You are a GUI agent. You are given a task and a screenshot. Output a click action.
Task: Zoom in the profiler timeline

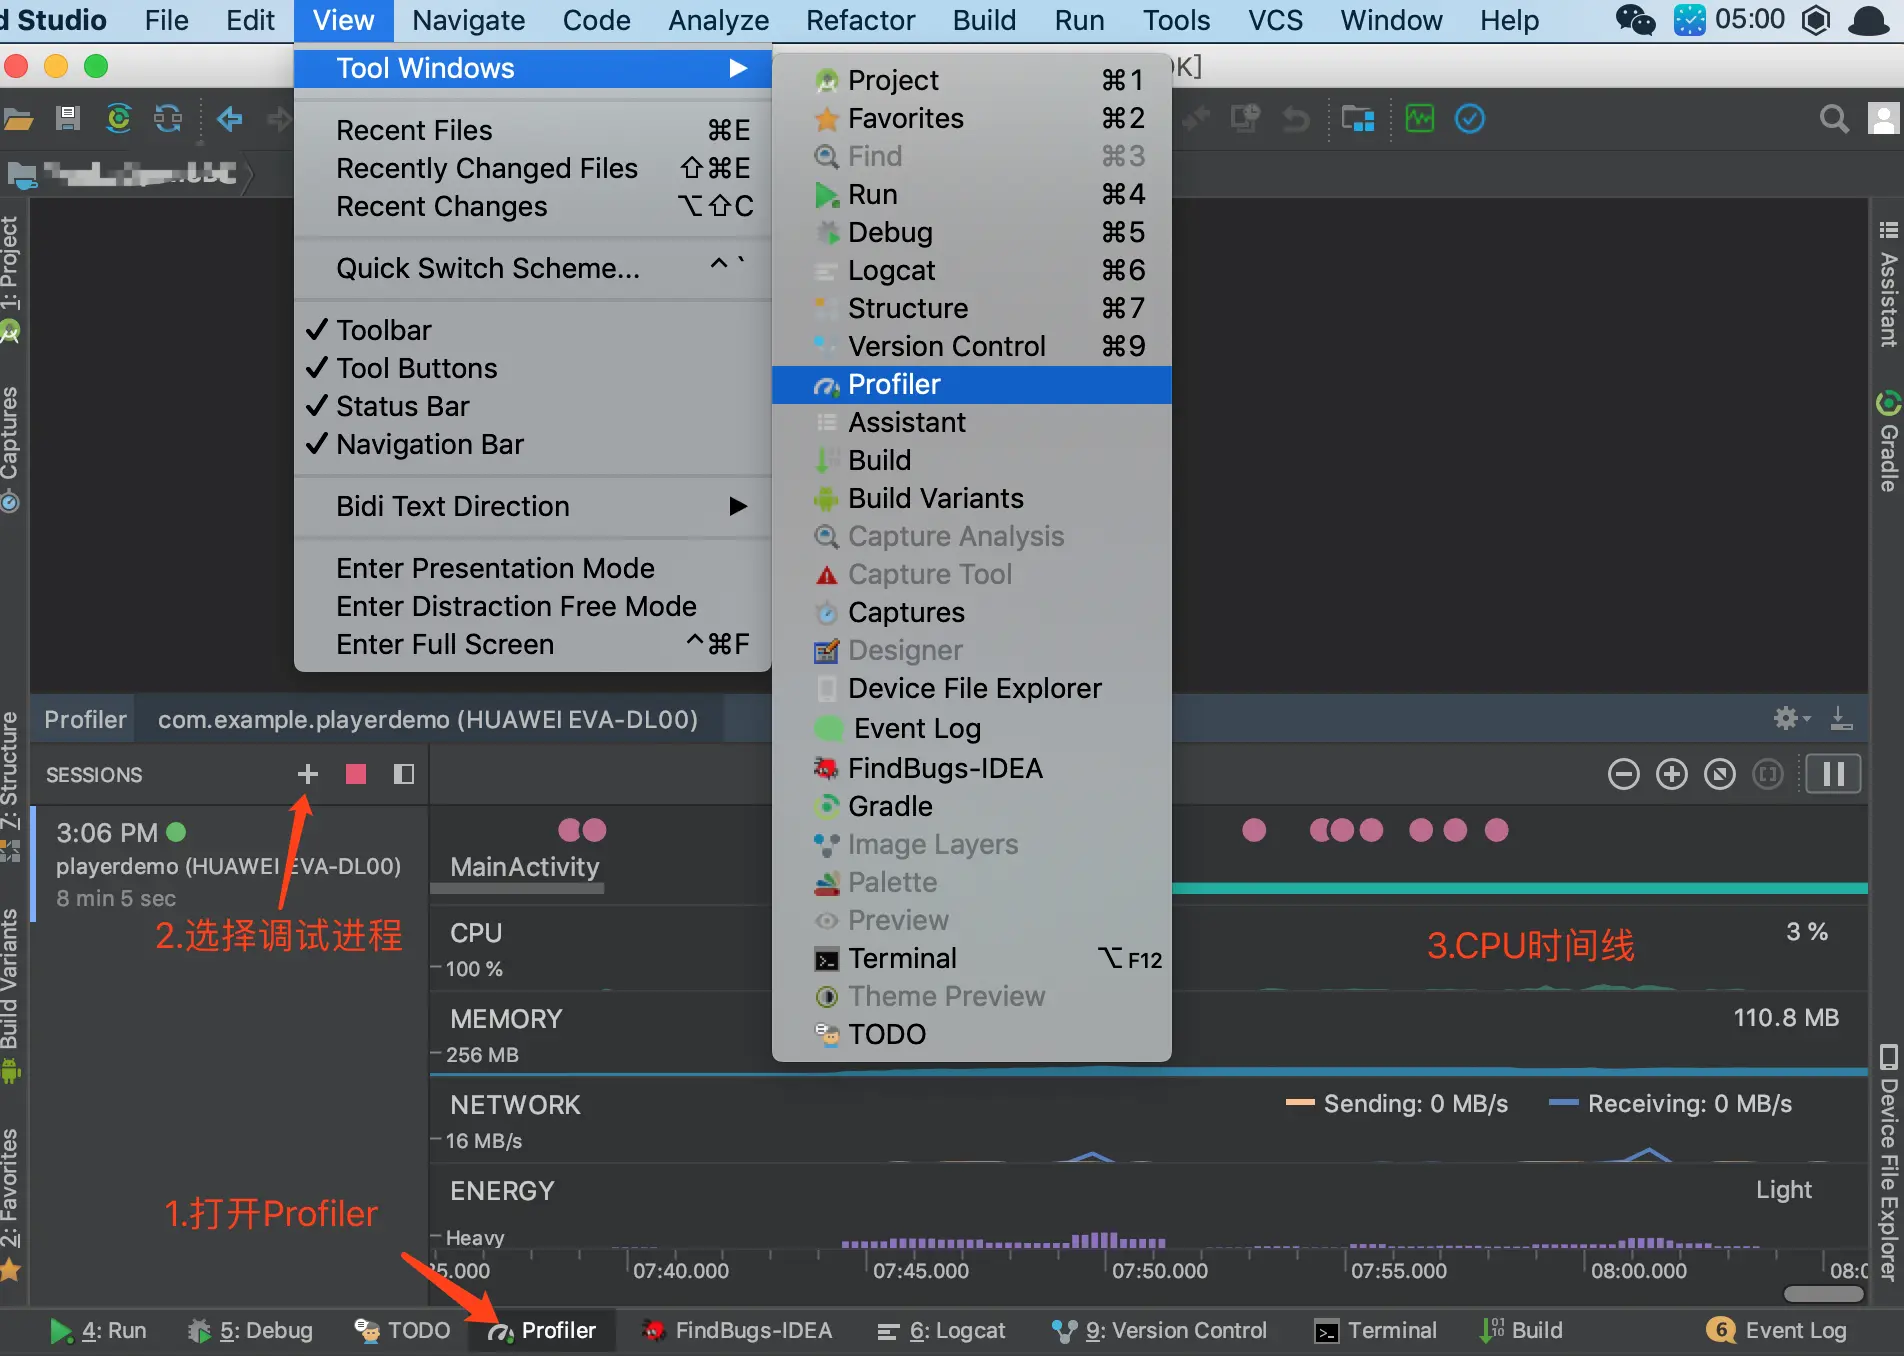(1672, 774)
